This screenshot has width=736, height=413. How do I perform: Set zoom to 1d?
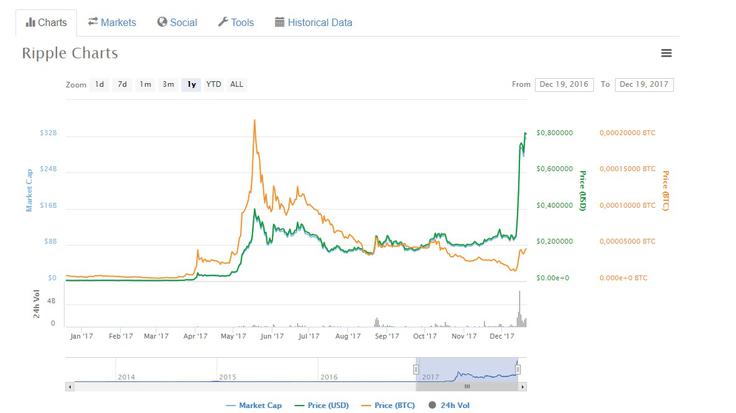[x=100, y=84]
